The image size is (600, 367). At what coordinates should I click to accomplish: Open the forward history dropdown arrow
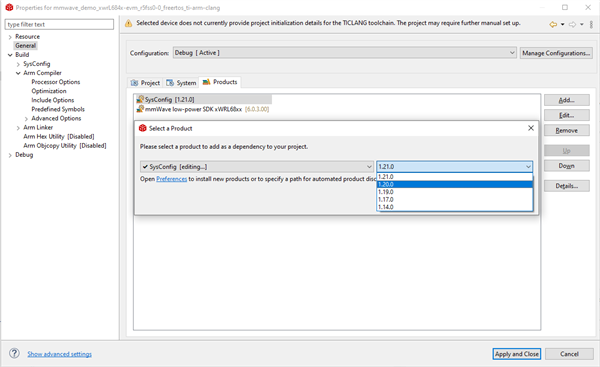point(581,24)
